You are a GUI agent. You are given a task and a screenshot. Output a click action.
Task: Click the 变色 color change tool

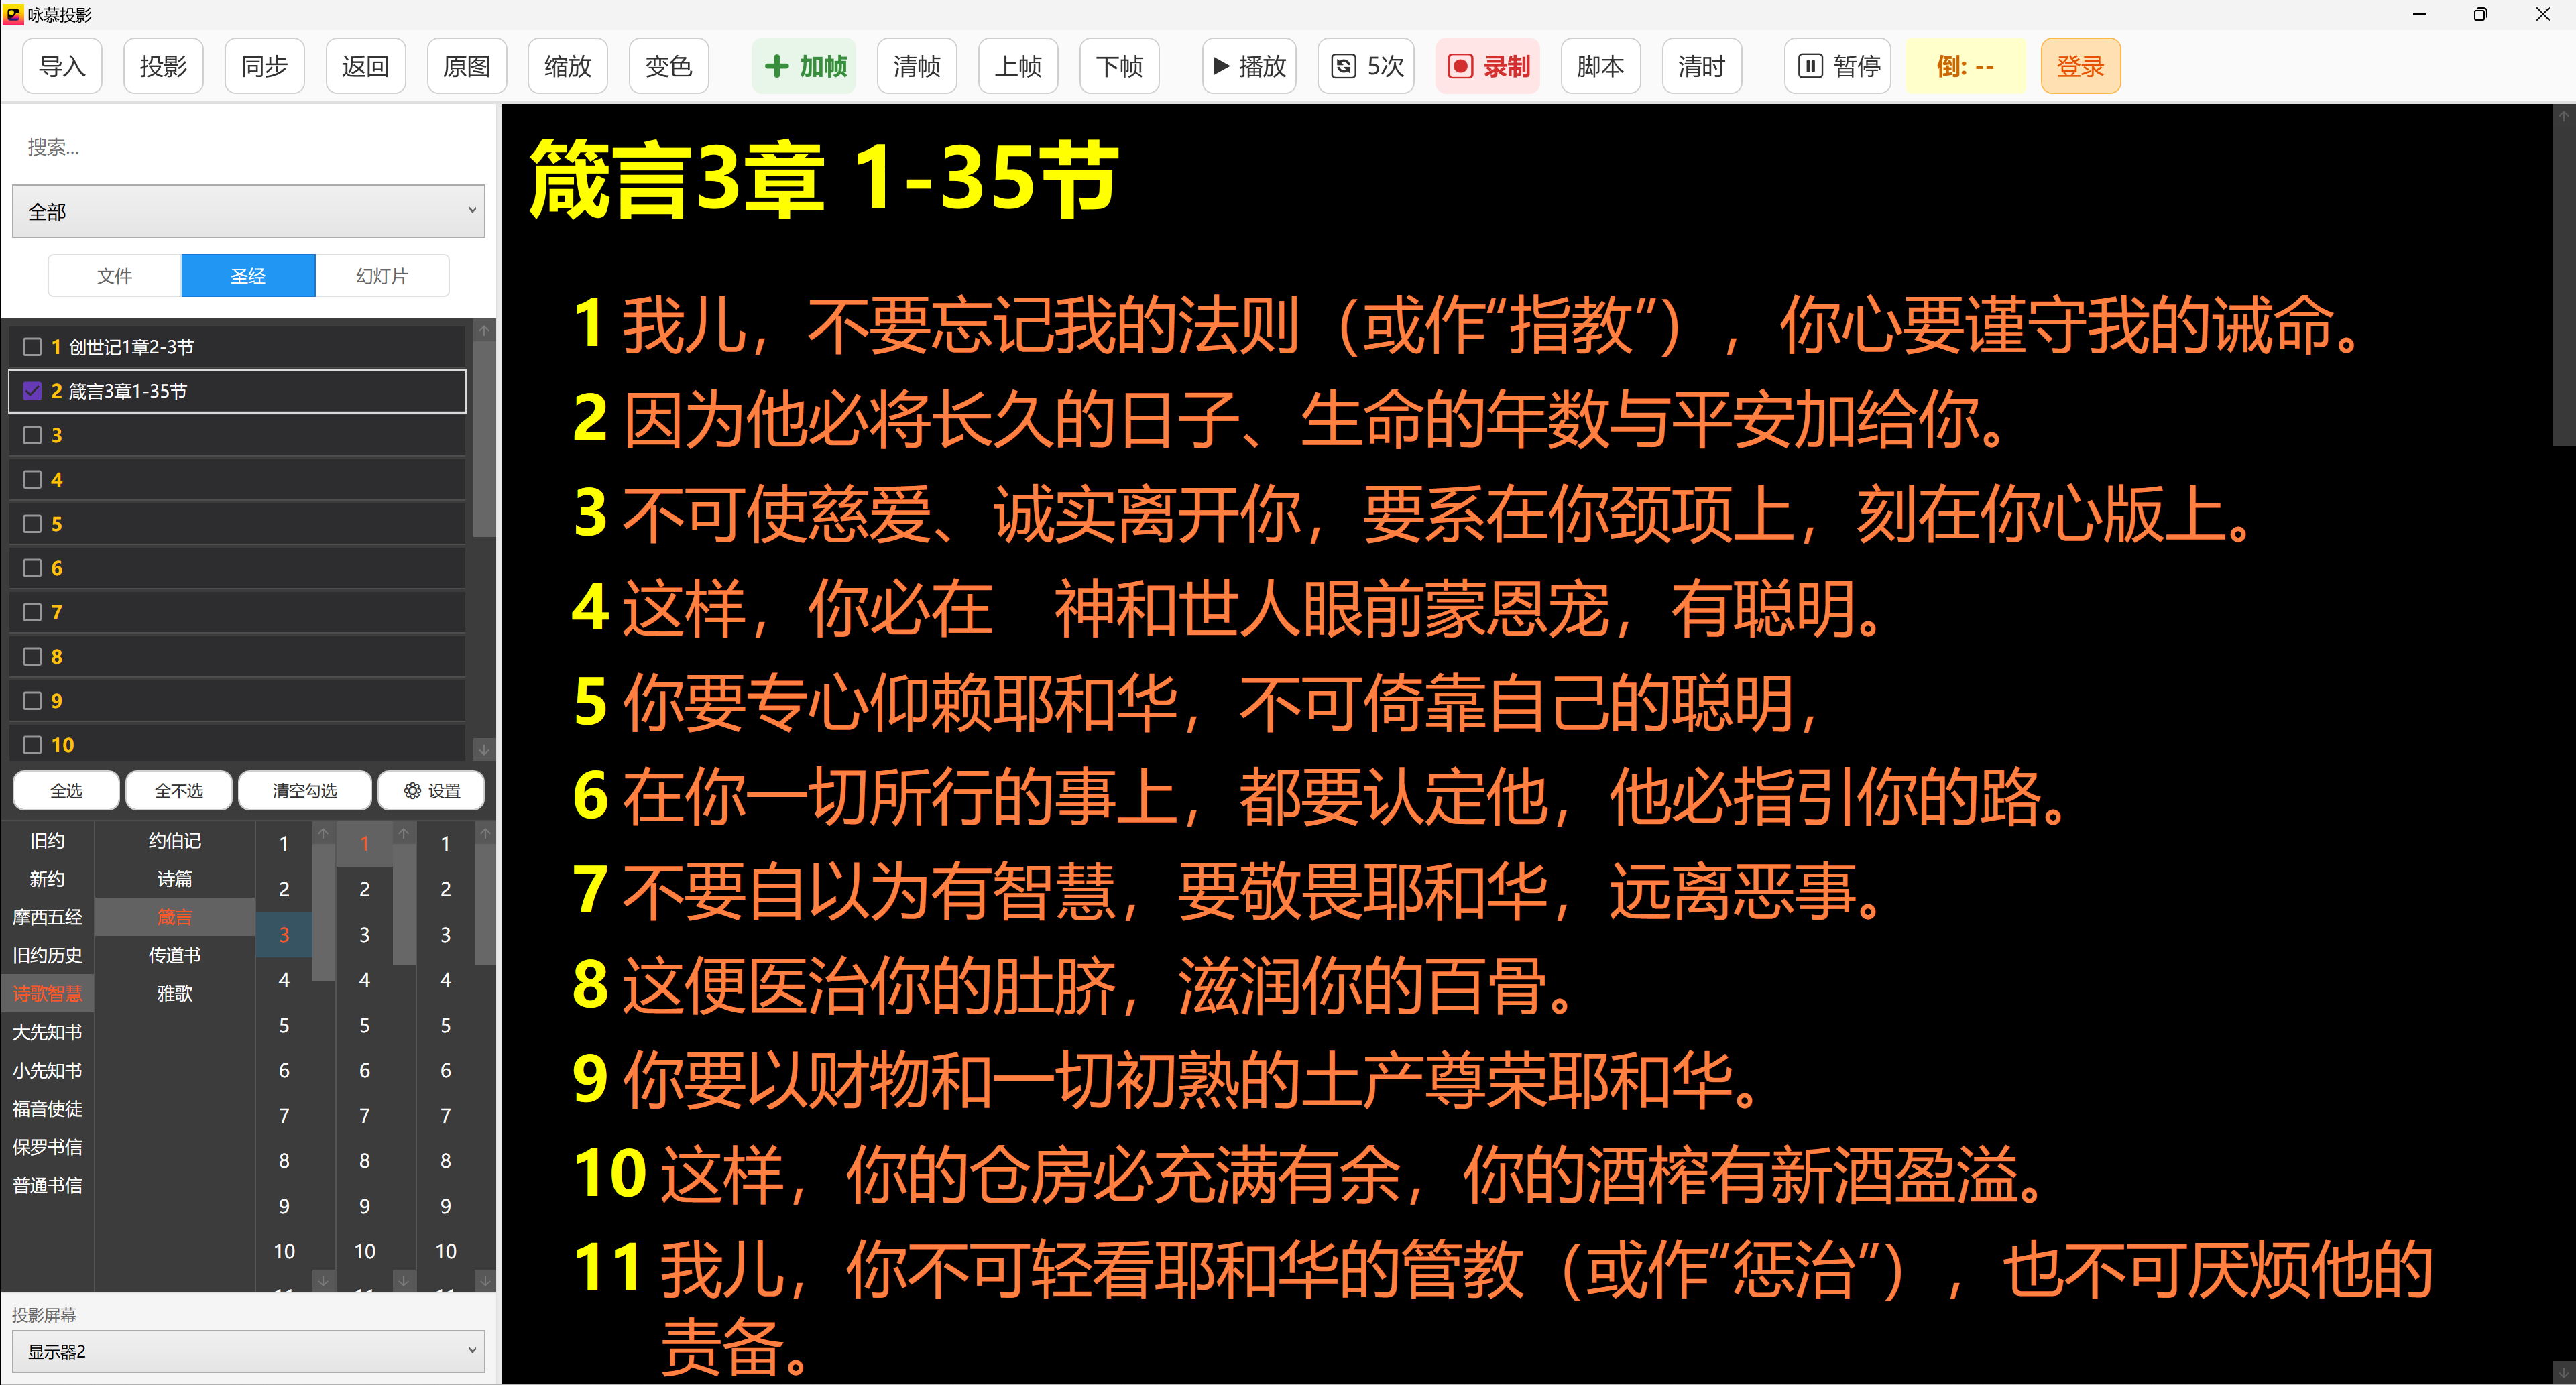668,66
